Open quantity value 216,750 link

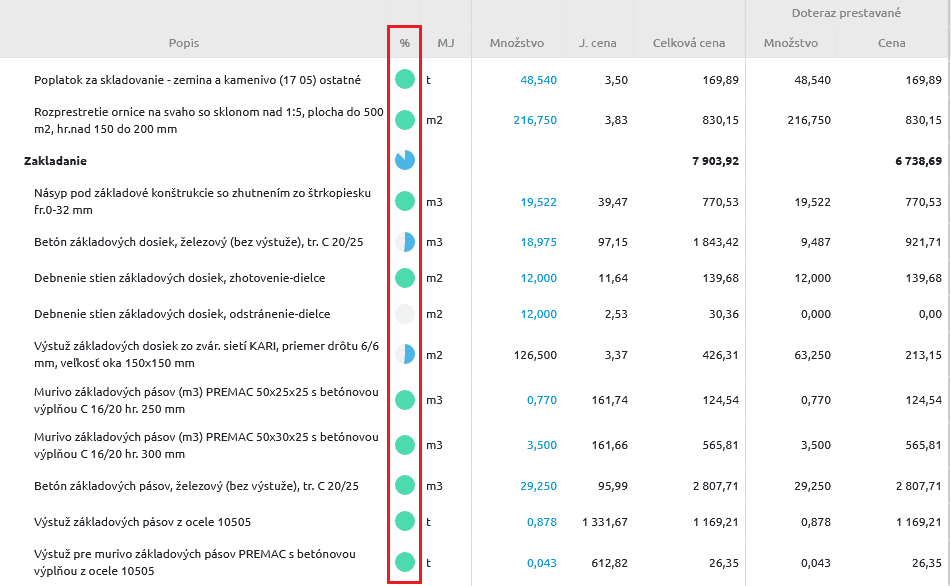(535, 120)
